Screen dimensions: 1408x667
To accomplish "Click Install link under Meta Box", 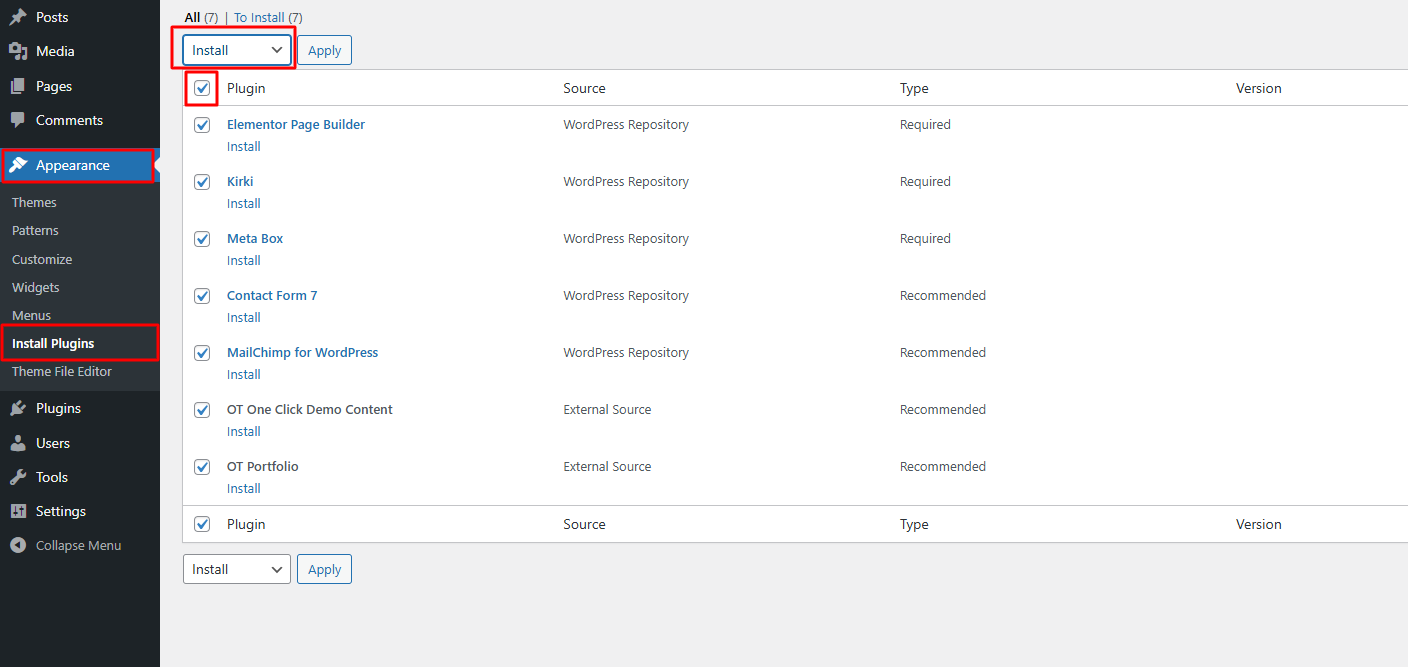I will tap(243, 260).
